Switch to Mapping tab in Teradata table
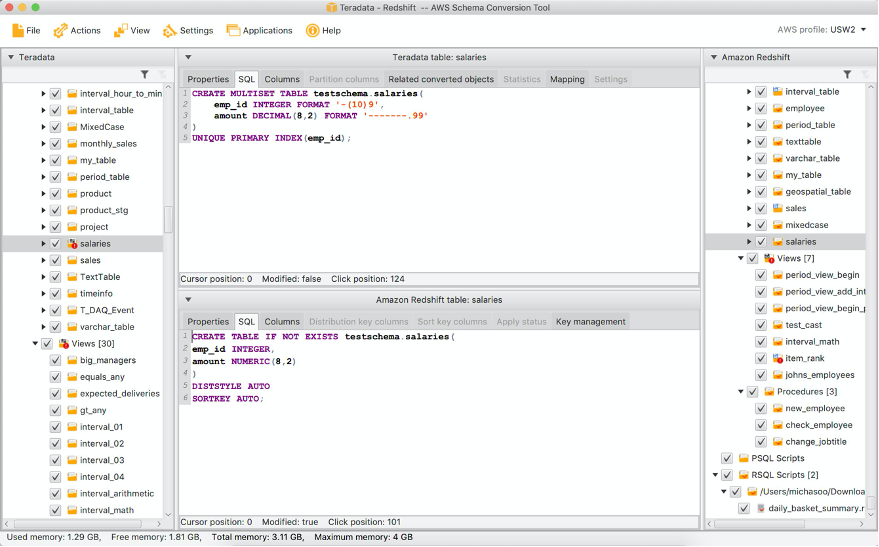 pyautogui.click(x=567, y=79)
